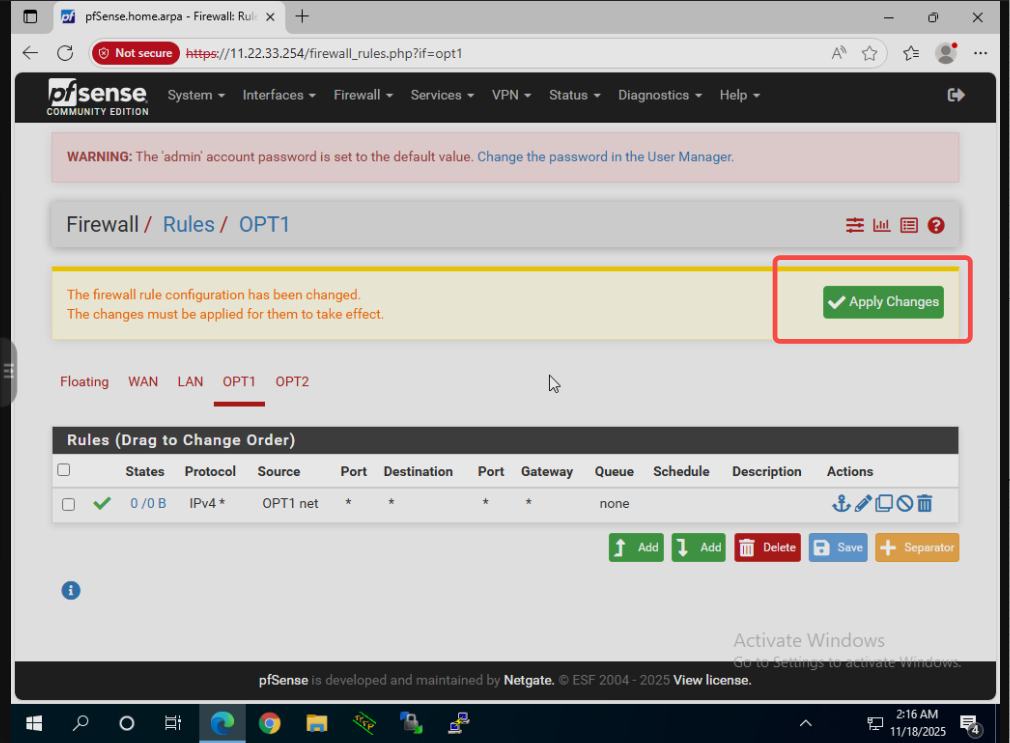Go back in the browser
The height and width of the screenshot is (743, 1010).
[x=30, y=53]
